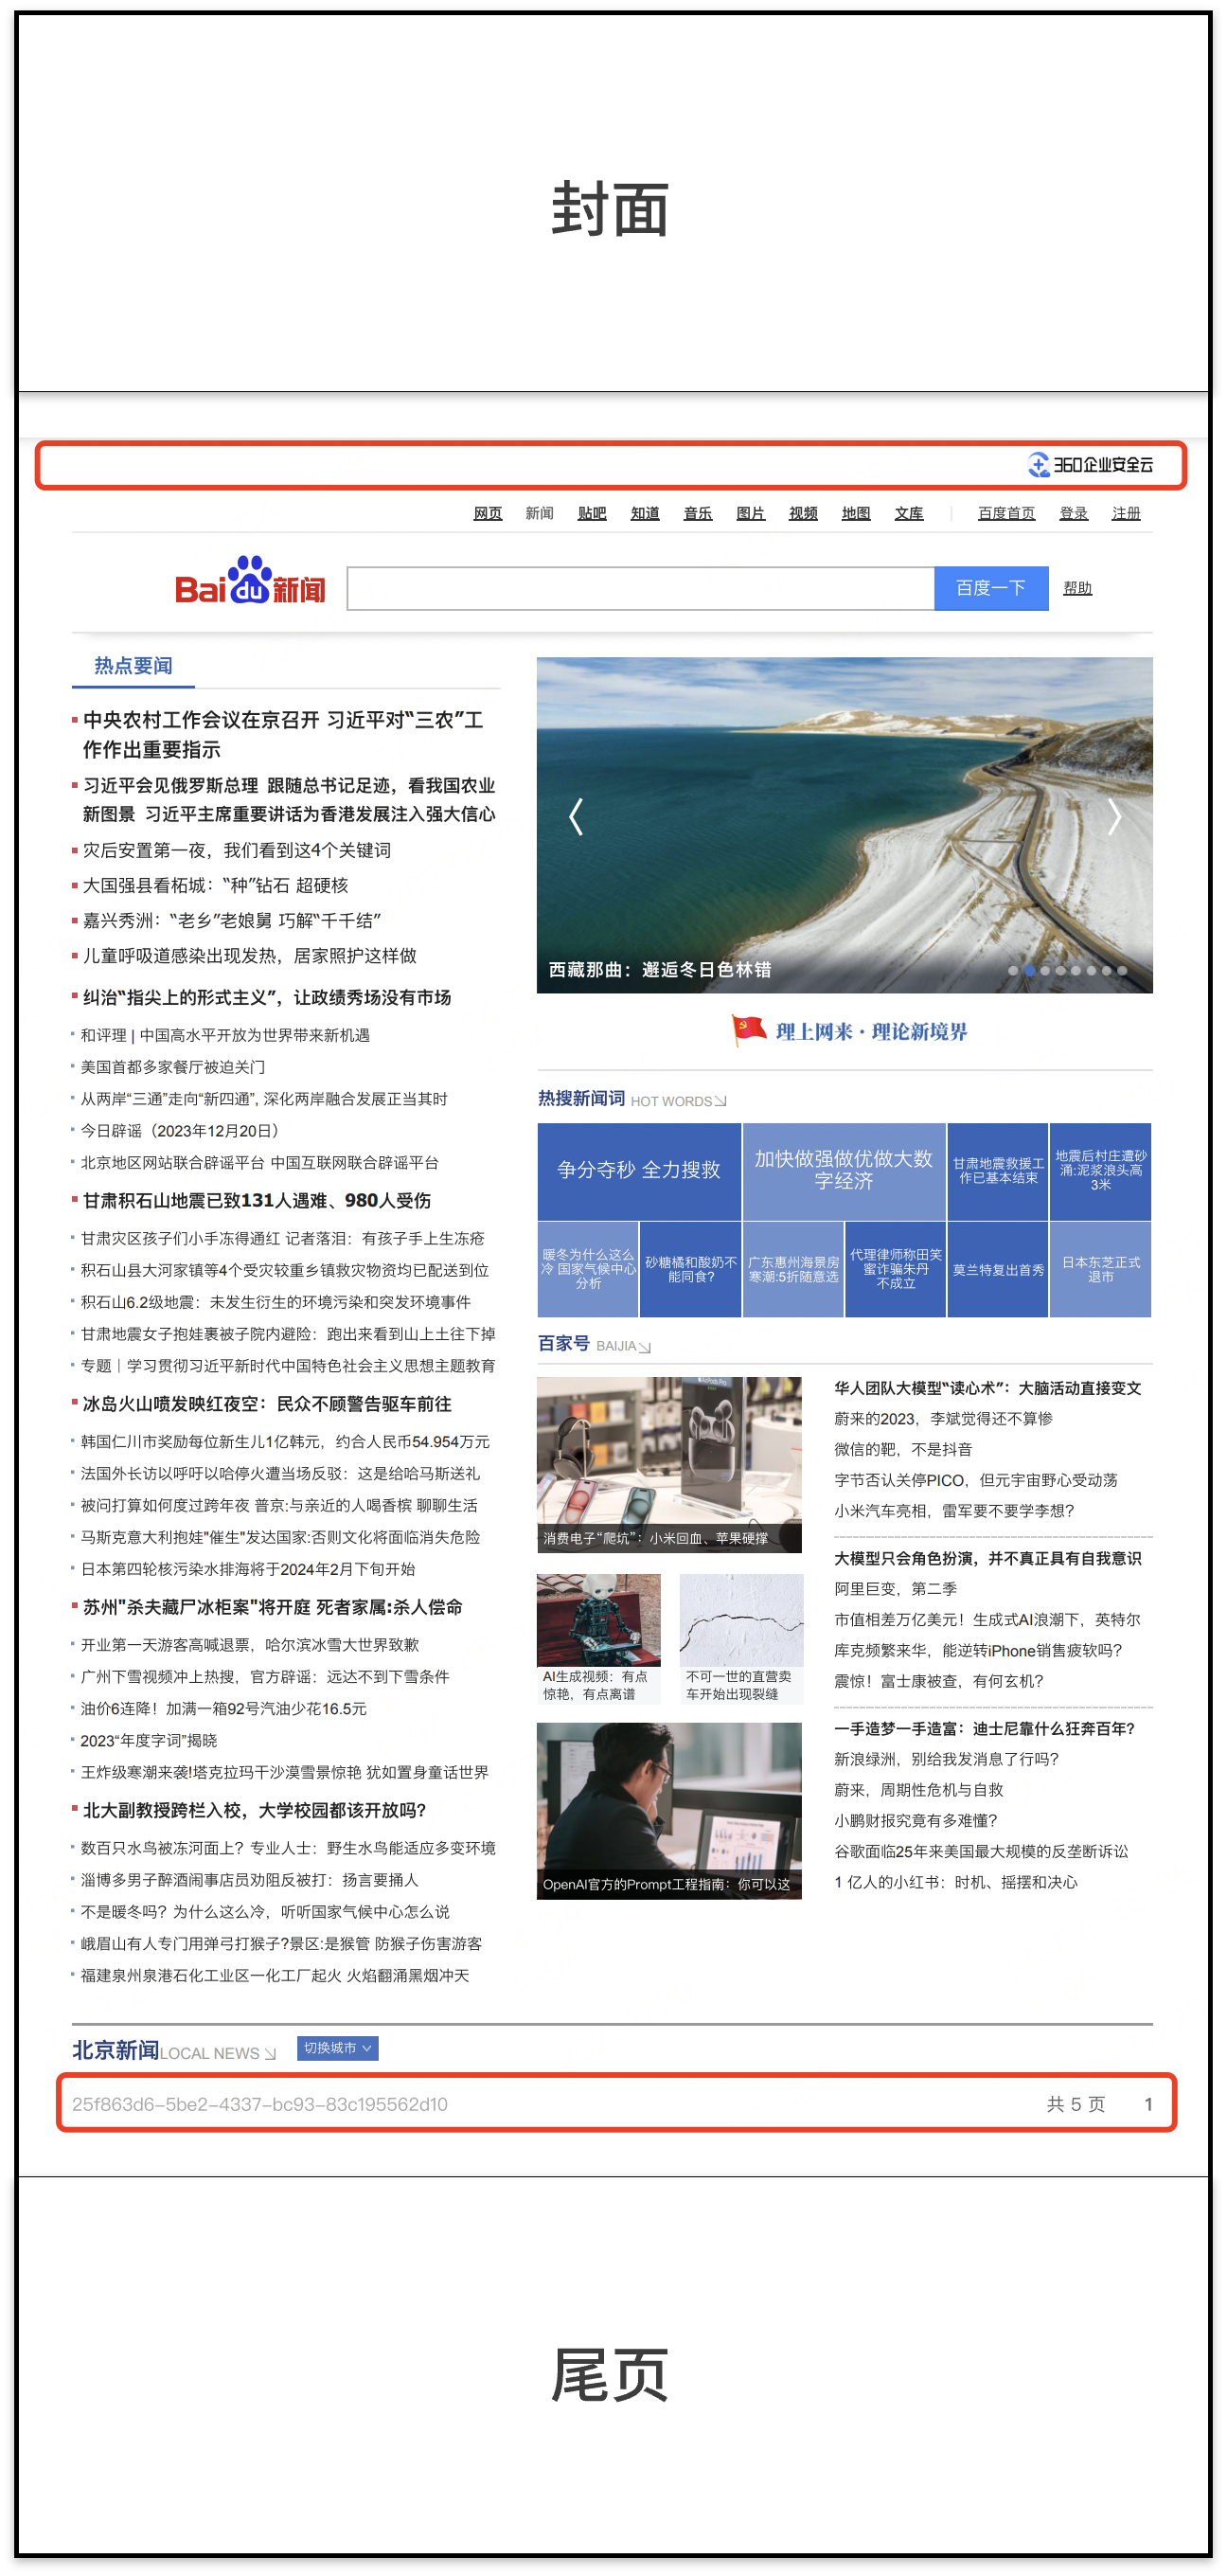Image resolution: width=1227 pixels, height=2576 pixels.
Task: Open news item 2023"年度字词"揭晓
Action: pyautogui.click(x=149, y=1740)
